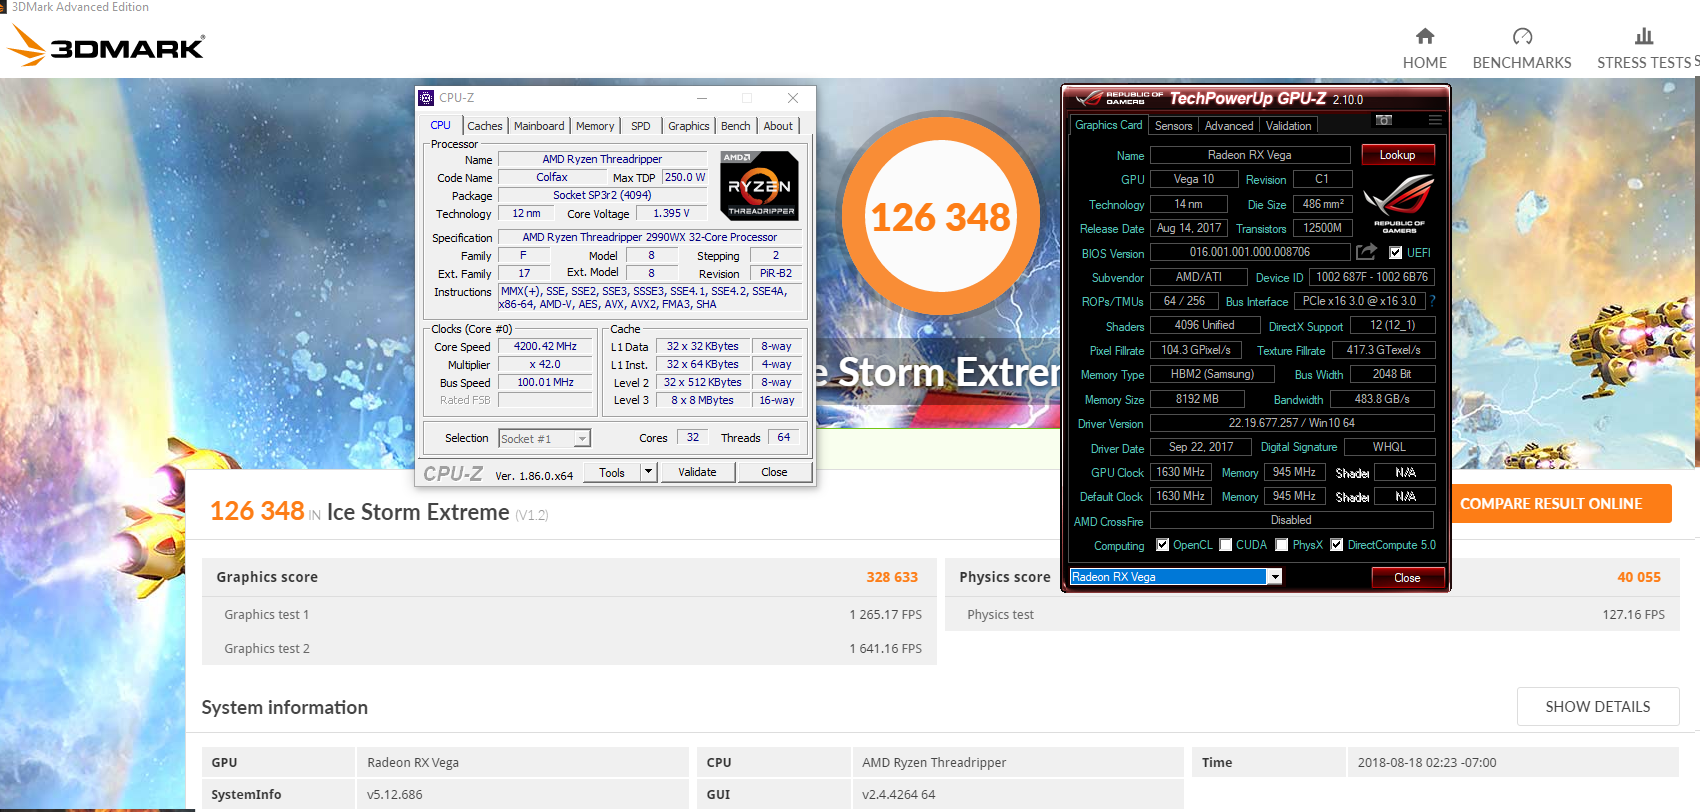
Task: Click the CPU-Z Cores count 32
Action: click(x=692, y=437)
